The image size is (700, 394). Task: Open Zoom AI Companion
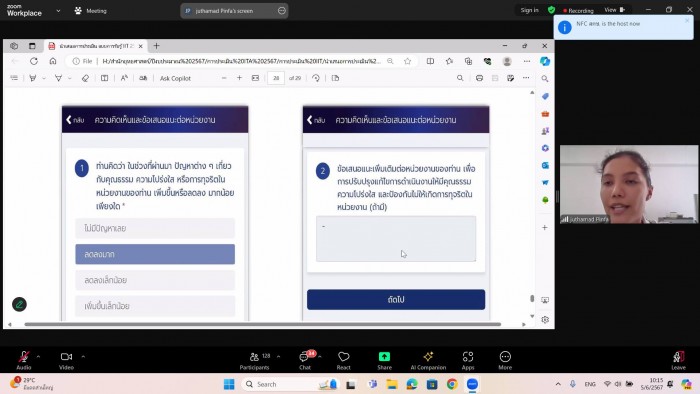click(x=428, y=360)
